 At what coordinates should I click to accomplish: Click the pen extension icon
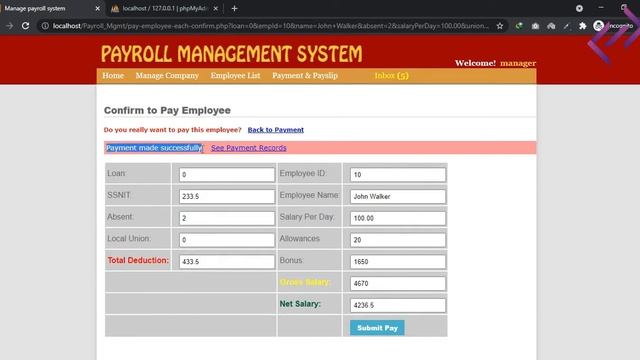(x=566, y=26)
